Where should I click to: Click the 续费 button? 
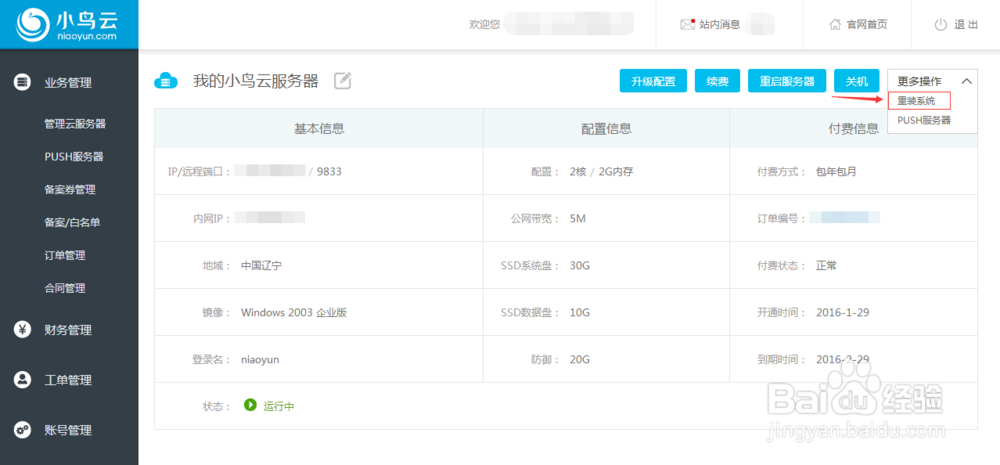717,81
